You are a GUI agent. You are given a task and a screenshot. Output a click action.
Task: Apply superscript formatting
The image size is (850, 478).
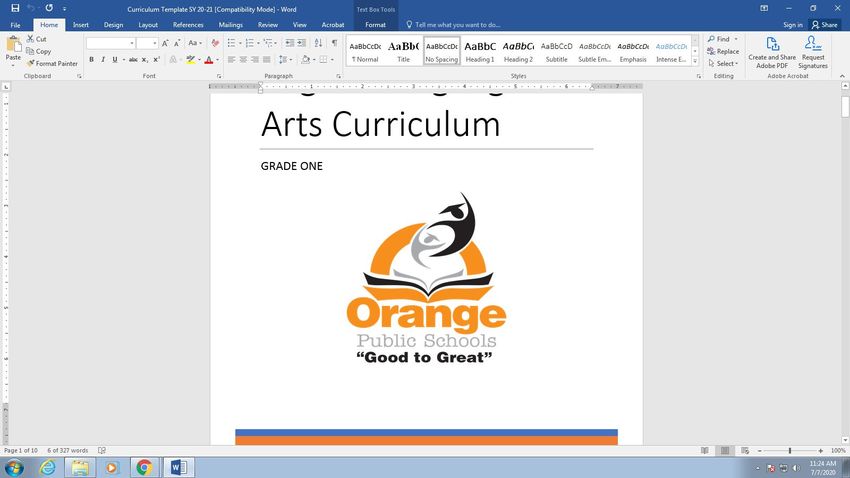pos(156,60)
